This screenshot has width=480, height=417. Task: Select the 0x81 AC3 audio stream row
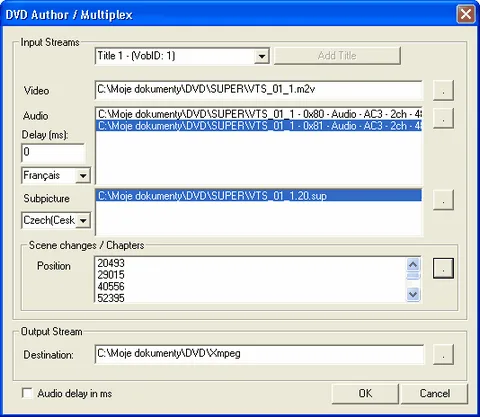point(259,126)
